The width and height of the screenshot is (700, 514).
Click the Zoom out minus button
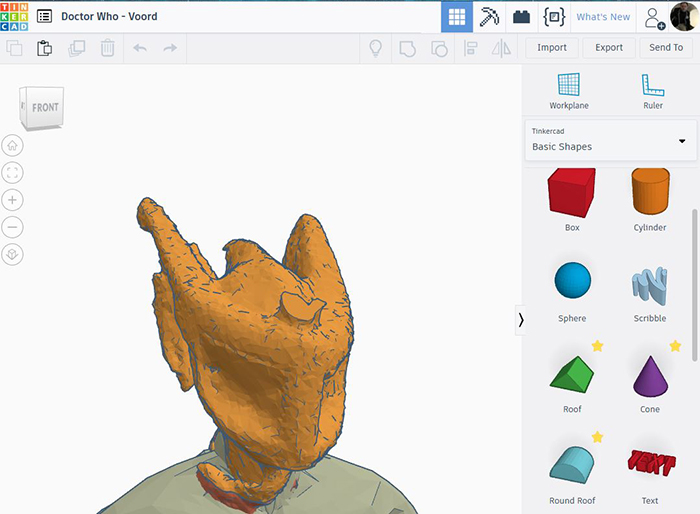12,227
